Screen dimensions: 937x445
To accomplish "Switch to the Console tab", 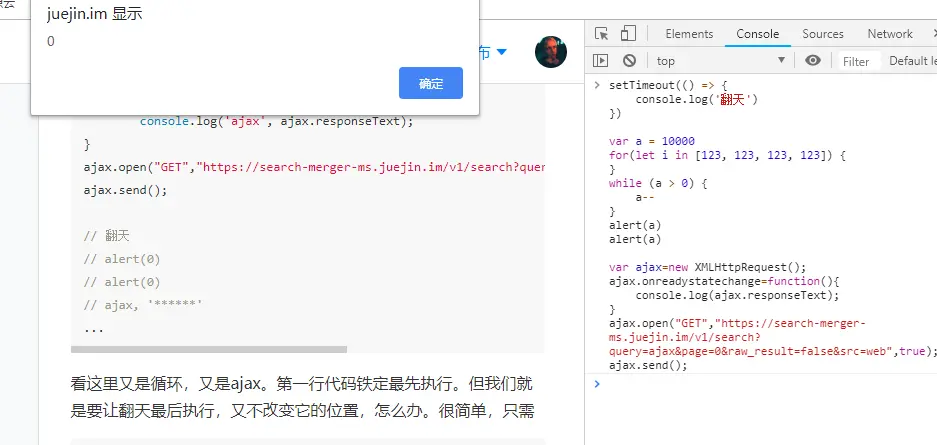I will 758,34.
